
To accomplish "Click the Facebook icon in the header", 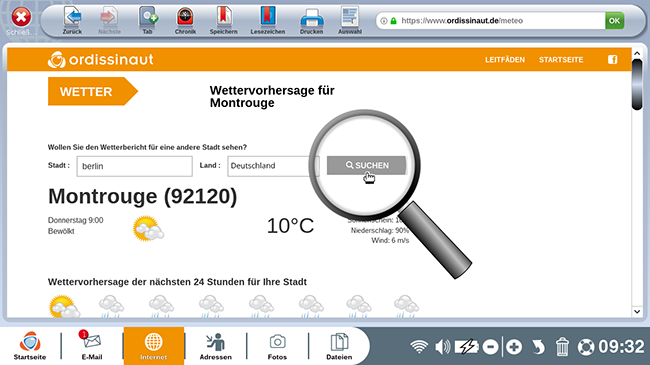I will pyautogui.click(x=612, y=60).
